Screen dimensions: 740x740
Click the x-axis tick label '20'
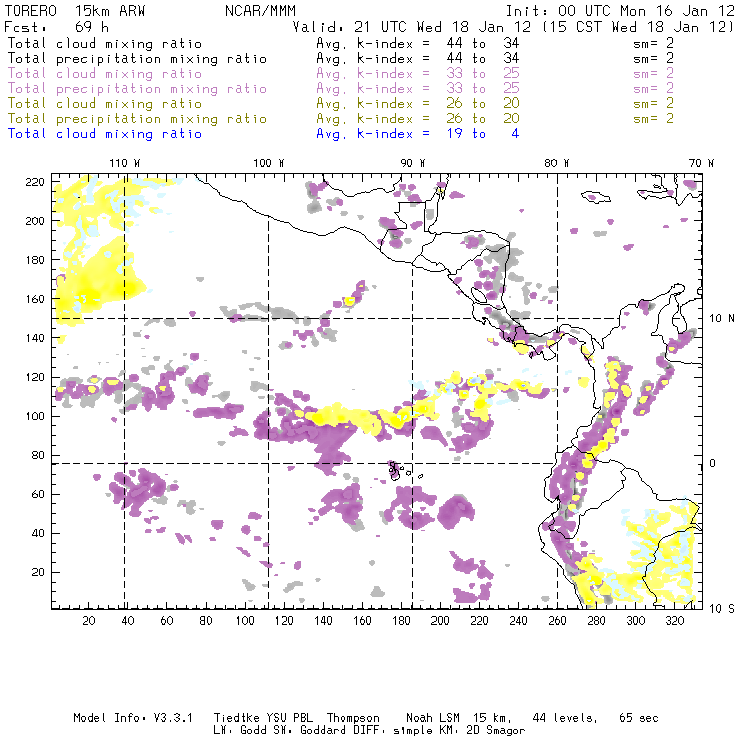pos(89,621)
